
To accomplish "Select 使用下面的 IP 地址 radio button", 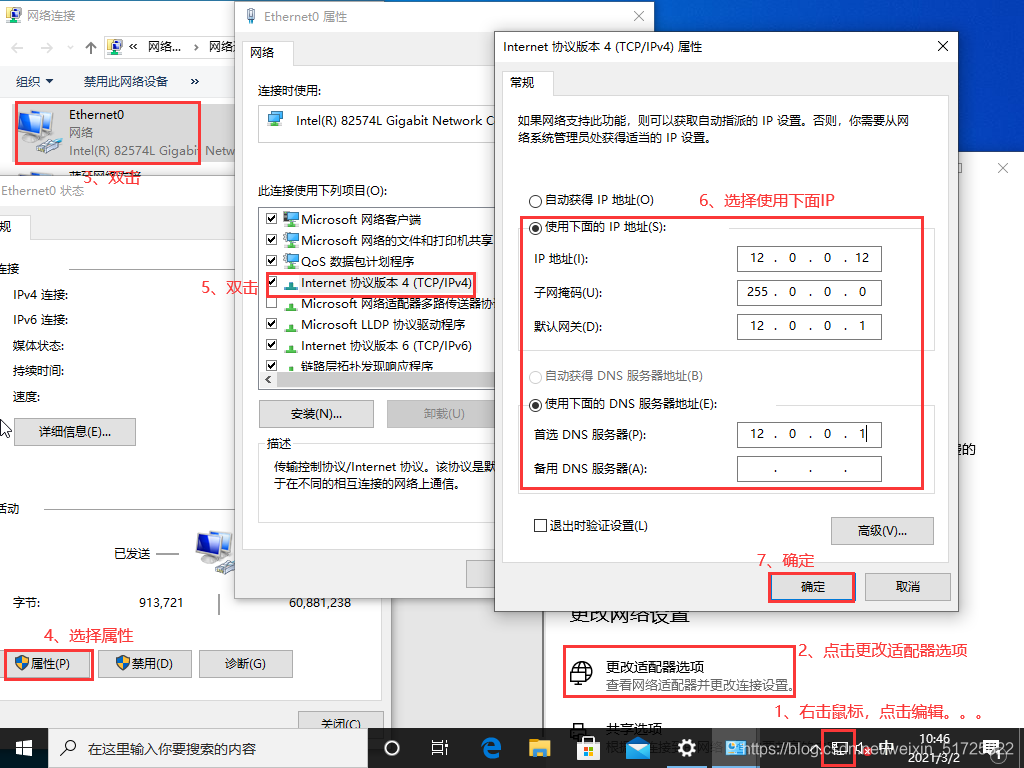I will (x=536, y=227).
